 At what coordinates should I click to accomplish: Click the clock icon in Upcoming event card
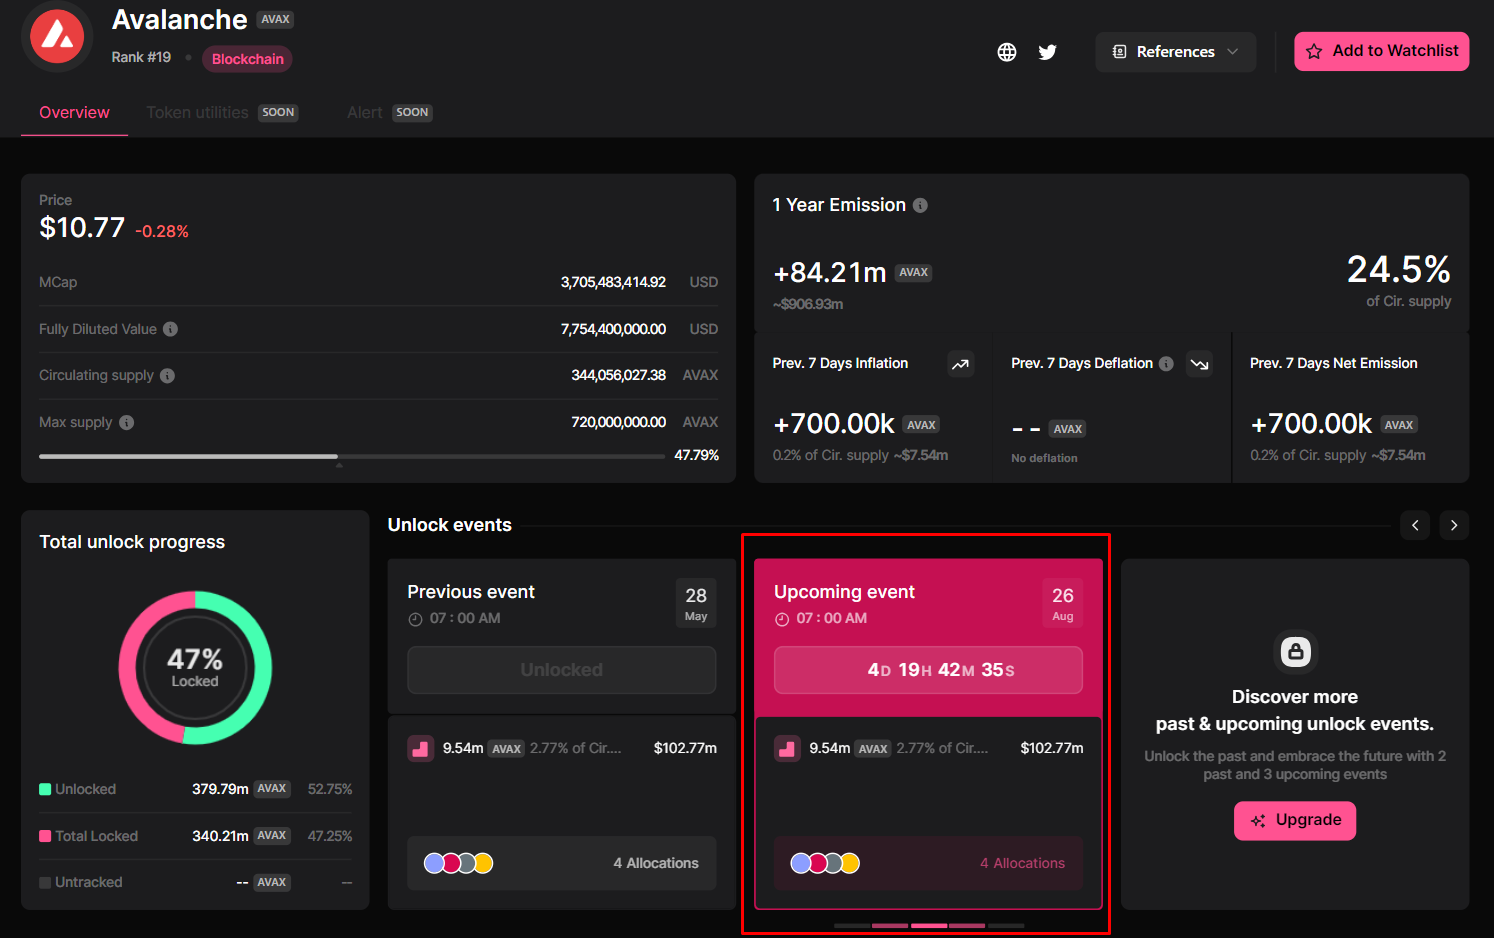[x=782, y=619]
